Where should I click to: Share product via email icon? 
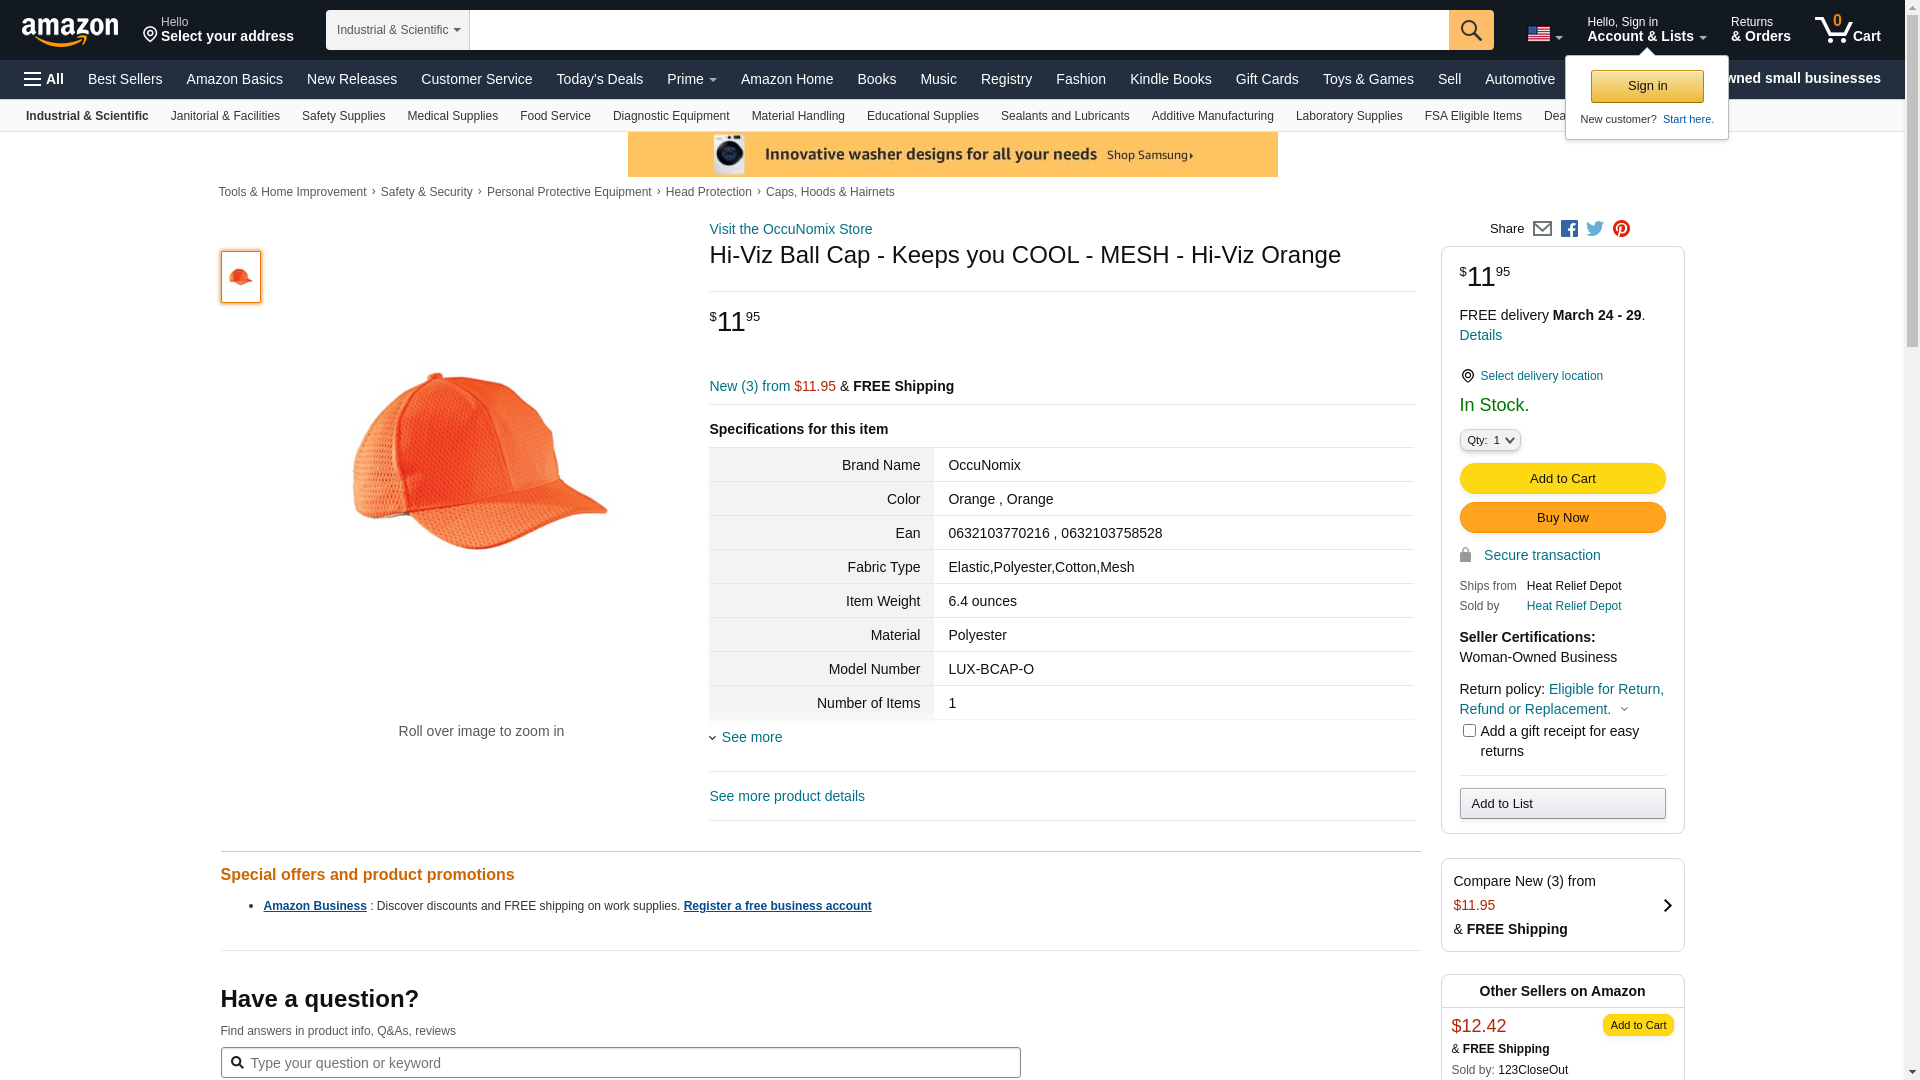coord(1542,229)
